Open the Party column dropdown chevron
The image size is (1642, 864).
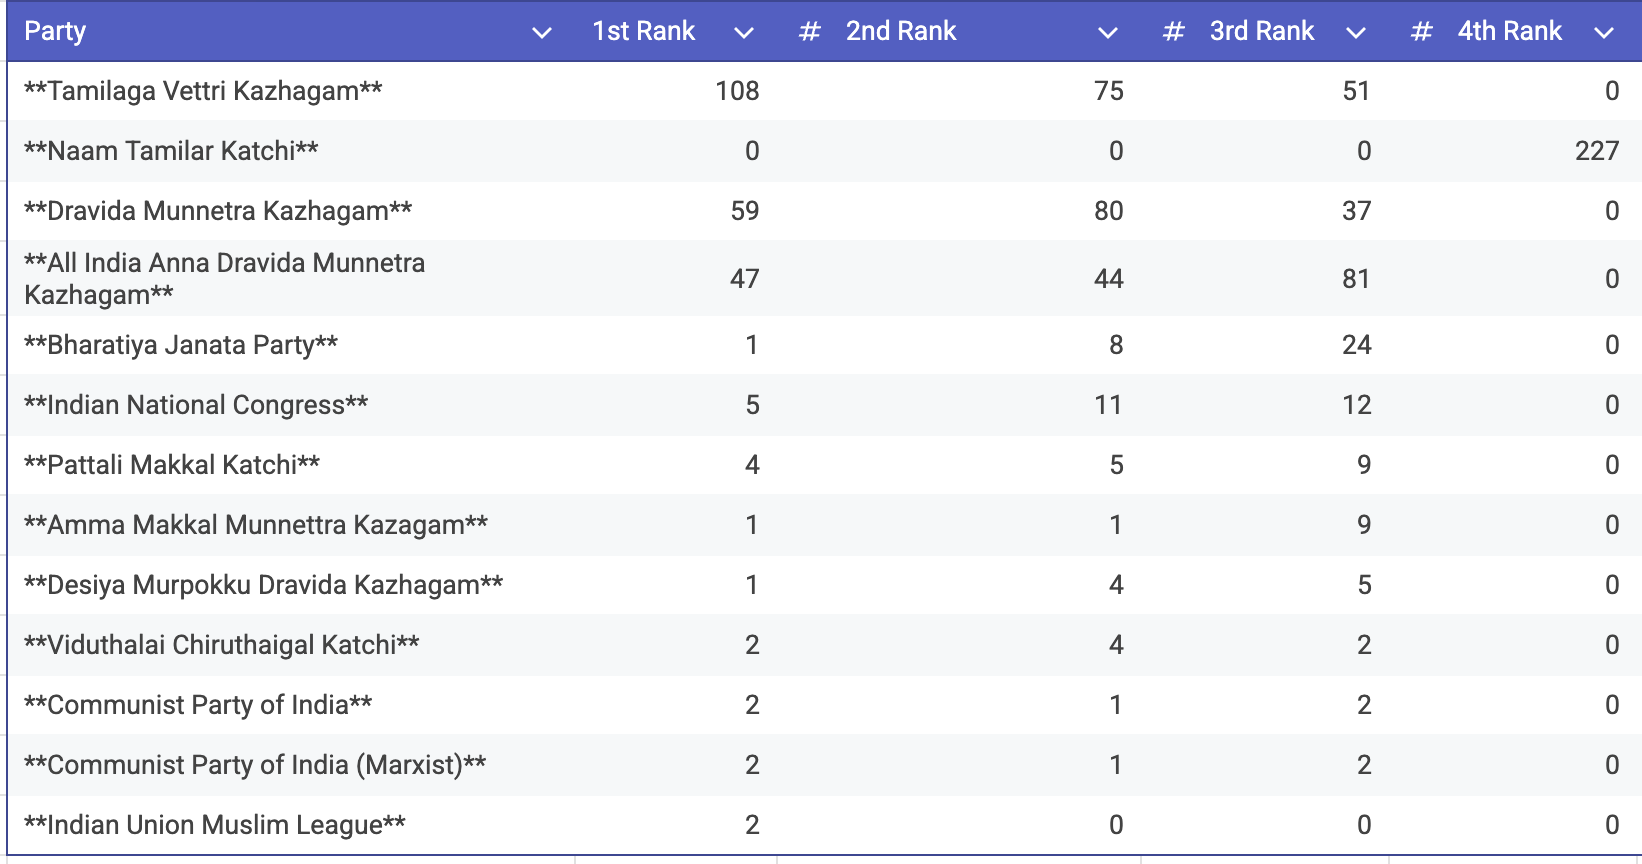pos(542,33)
